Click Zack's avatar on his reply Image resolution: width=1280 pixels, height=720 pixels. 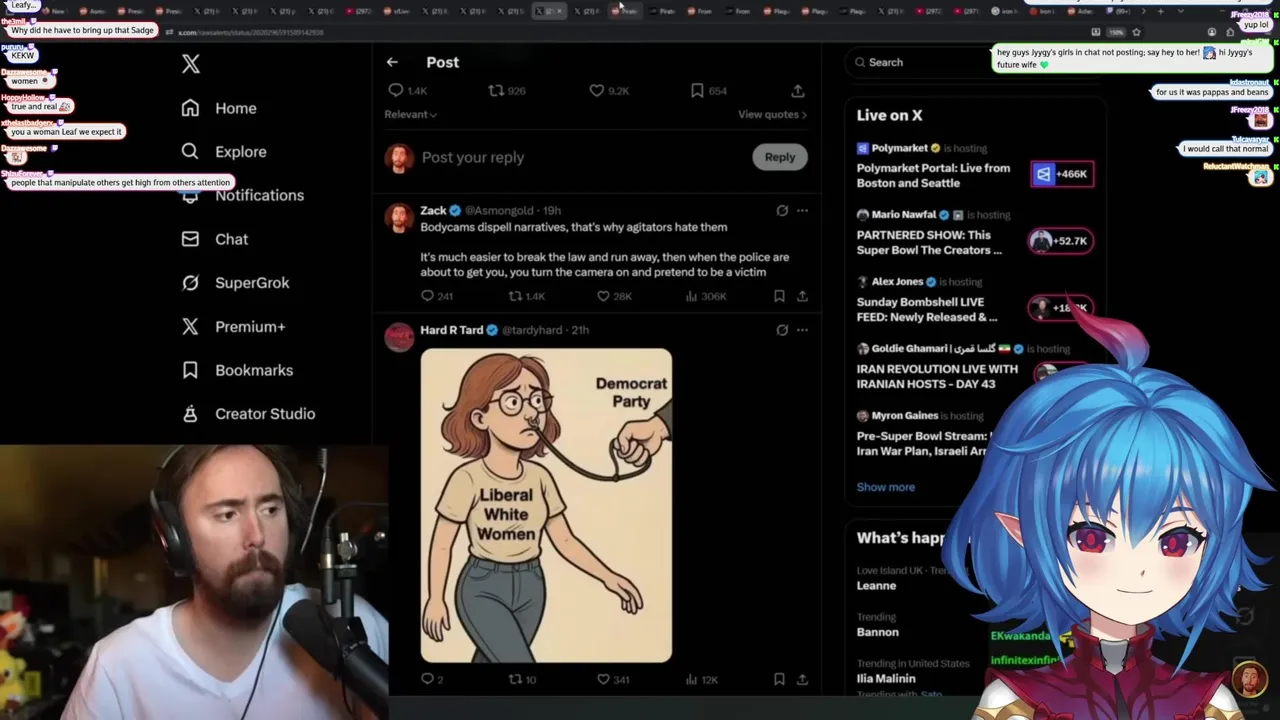tap(399, 217)
